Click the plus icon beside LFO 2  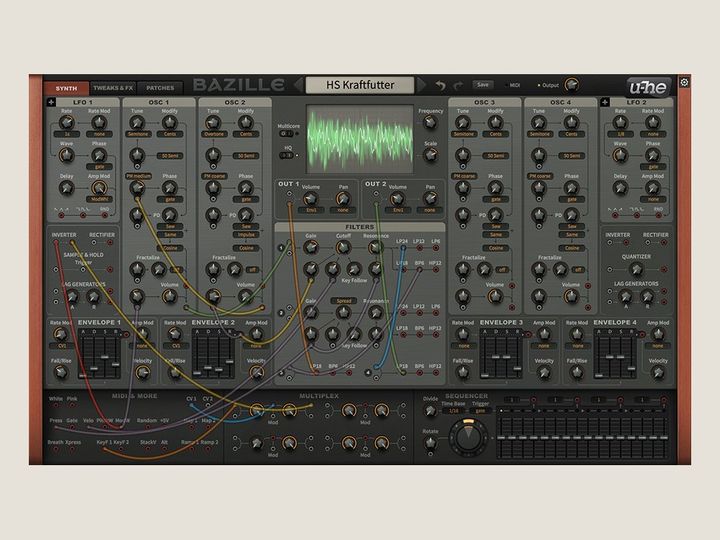click(605, 102)
